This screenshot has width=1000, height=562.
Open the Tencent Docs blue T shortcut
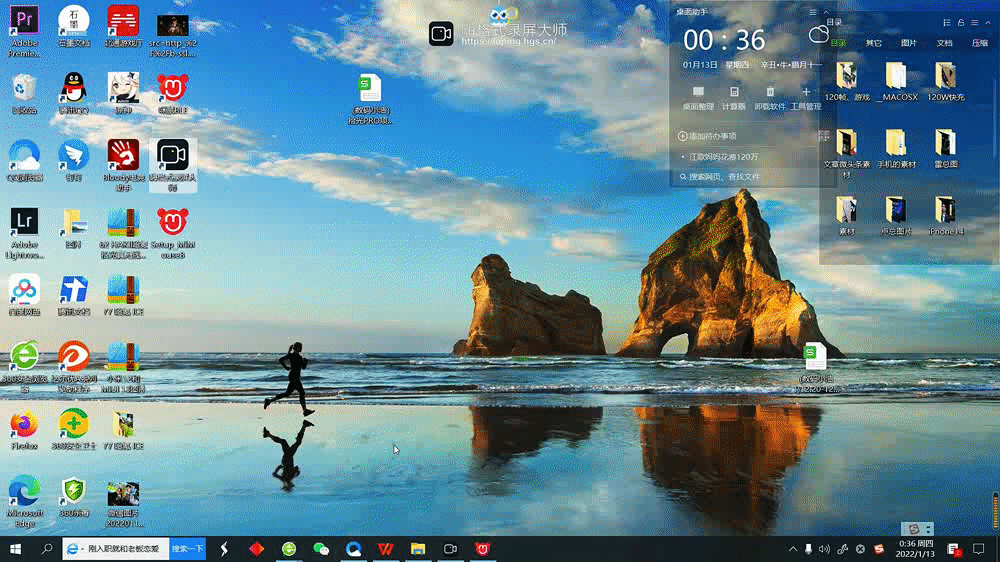(x=74, y=295)
